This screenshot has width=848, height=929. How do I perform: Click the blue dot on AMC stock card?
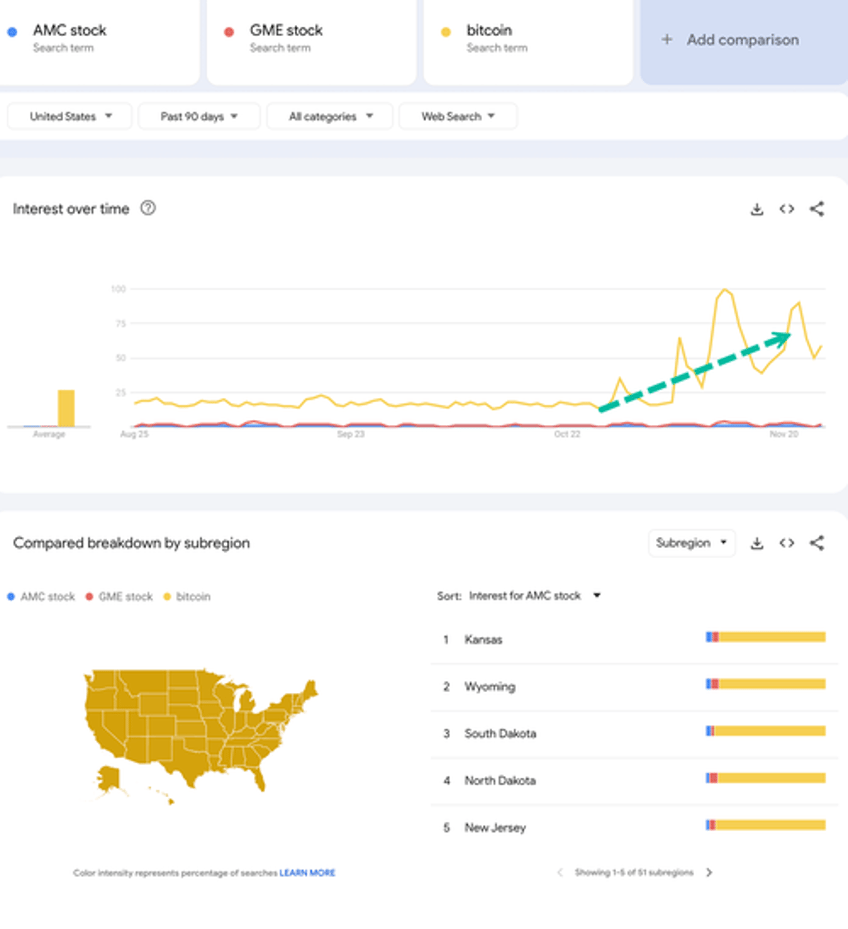[12, 32]
